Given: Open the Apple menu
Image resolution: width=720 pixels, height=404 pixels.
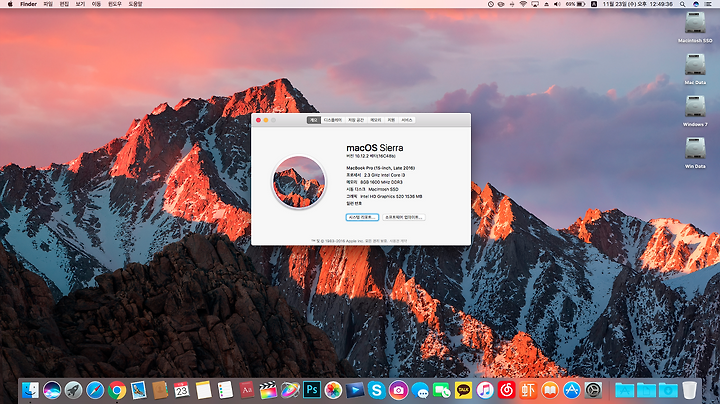Looking at the screenshot, I should coord(10,4).
